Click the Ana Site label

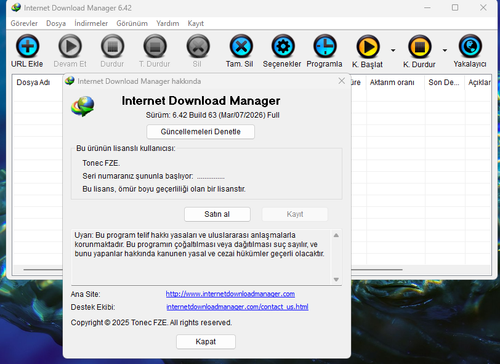85,294
